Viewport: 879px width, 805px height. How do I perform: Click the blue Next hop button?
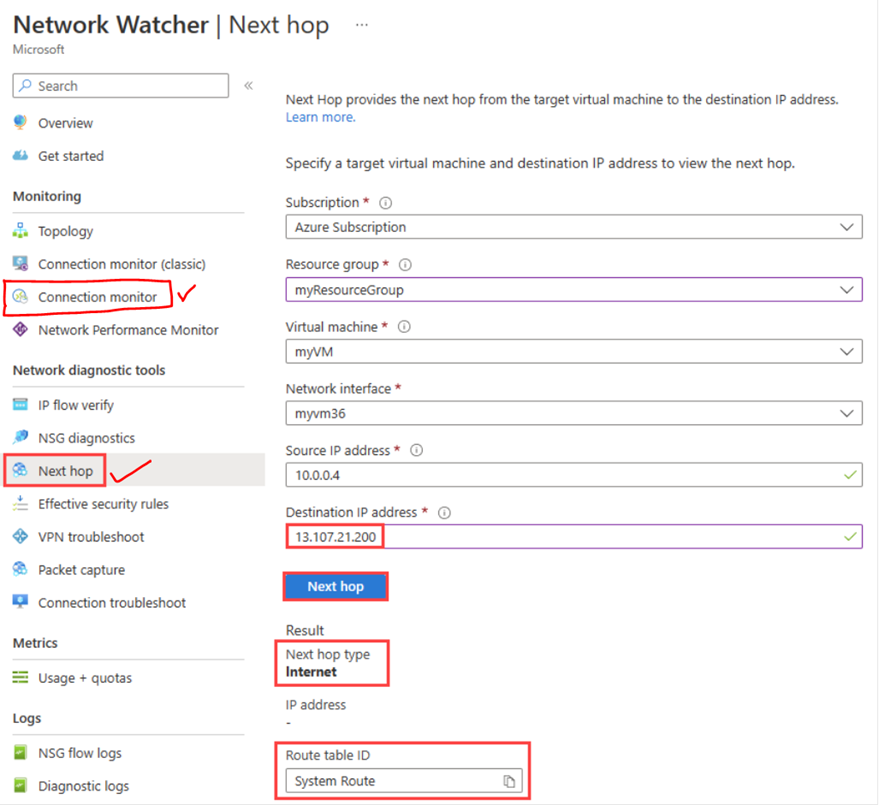point(335,586)
